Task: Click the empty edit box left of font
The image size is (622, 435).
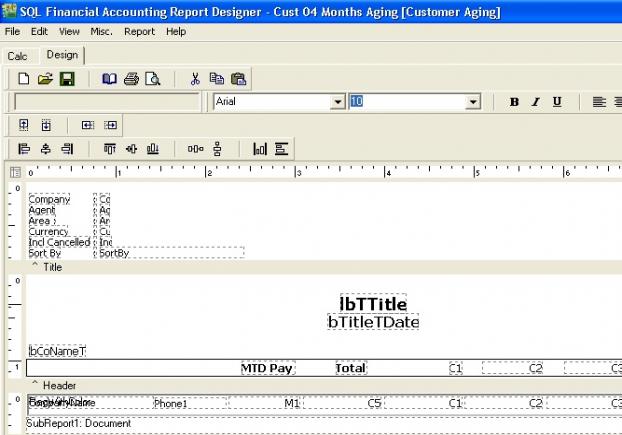Action: 107,102
